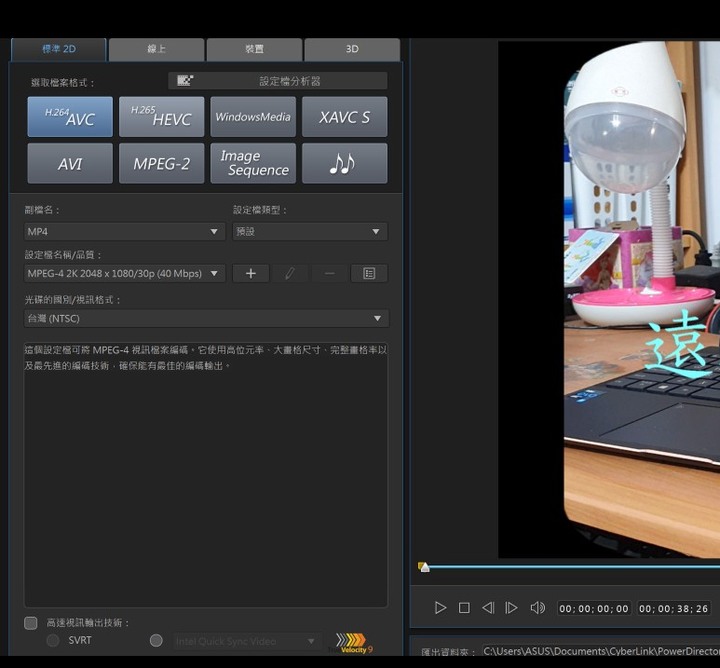Click the volume speaker icon

[537, 608]
